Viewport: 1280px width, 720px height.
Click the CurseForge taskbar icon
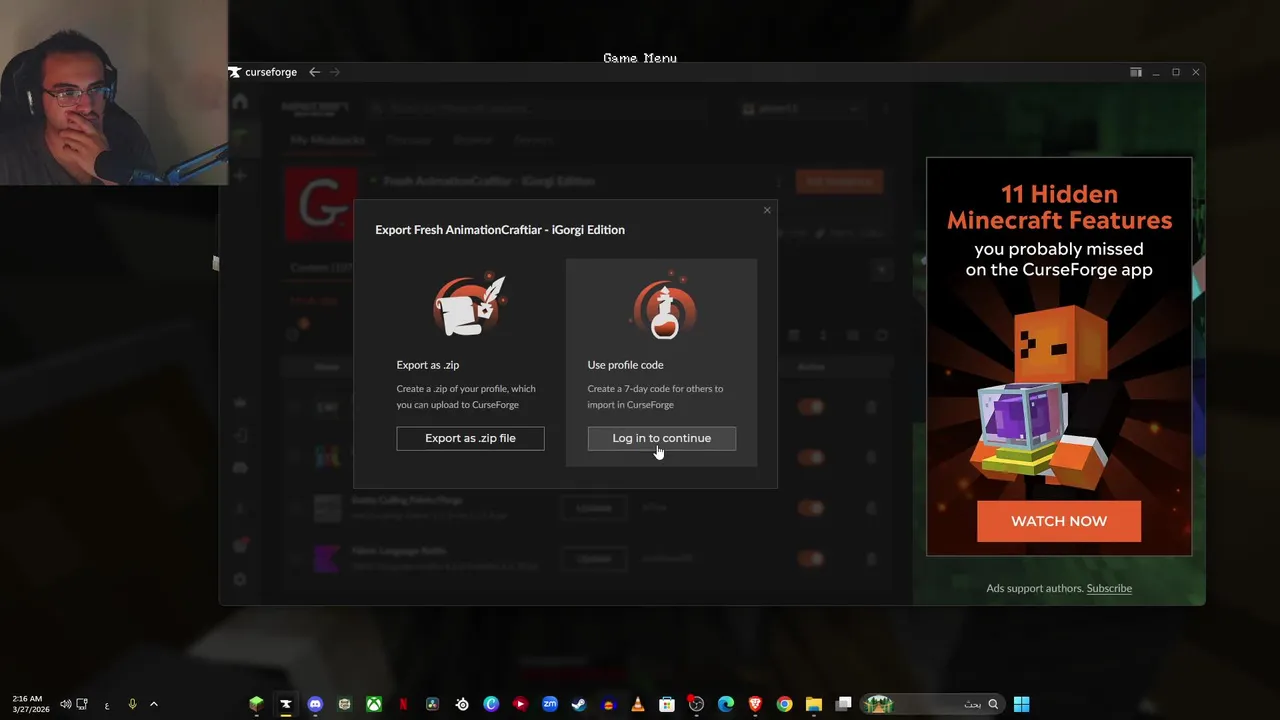[286, 704]
